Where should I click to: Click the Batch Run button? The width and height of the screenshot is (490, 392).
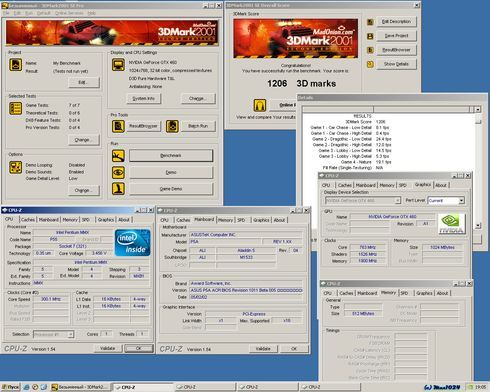[x=198, y=126]
